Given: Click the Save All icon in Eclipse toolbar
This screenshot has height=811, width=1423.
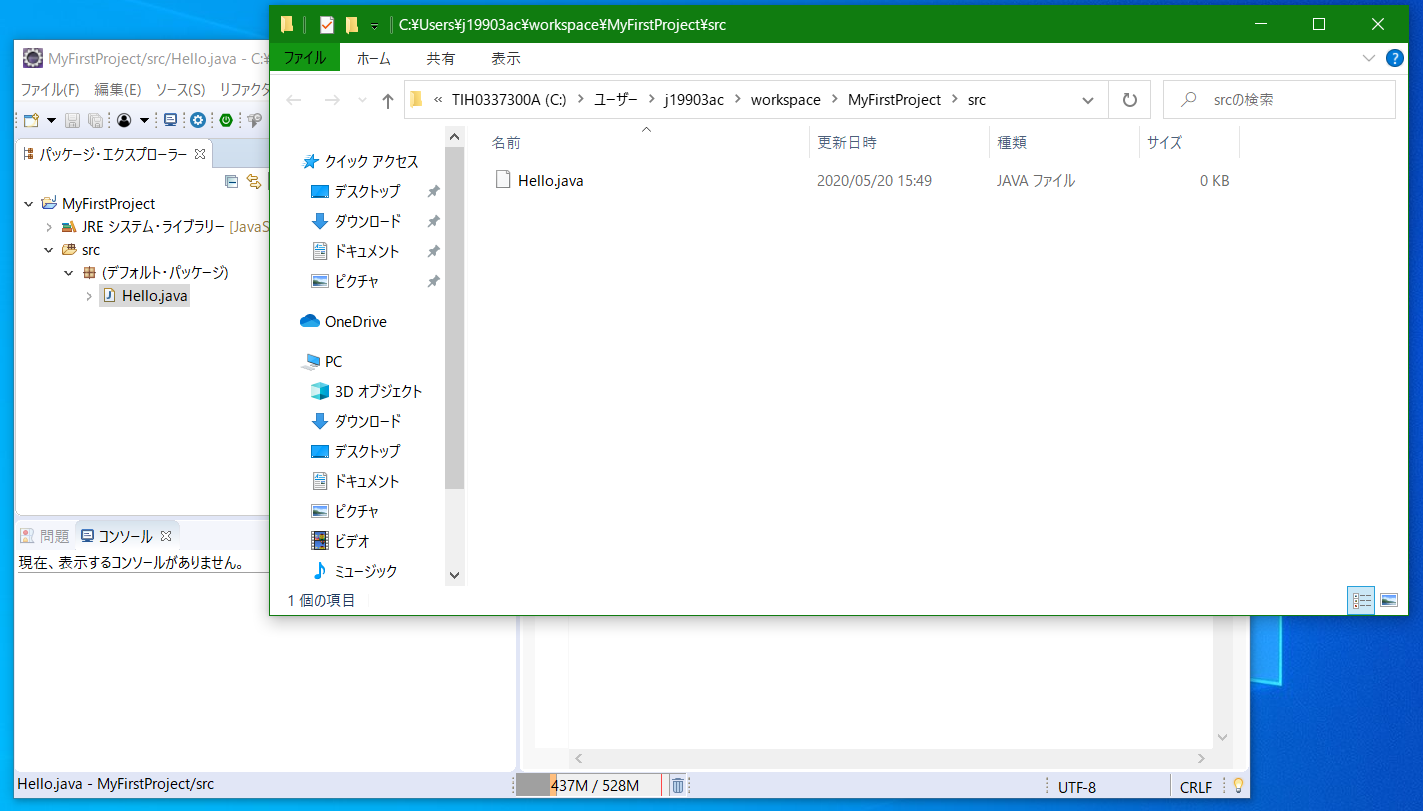Looking at the screenshot, I should [x=95, y=121].
